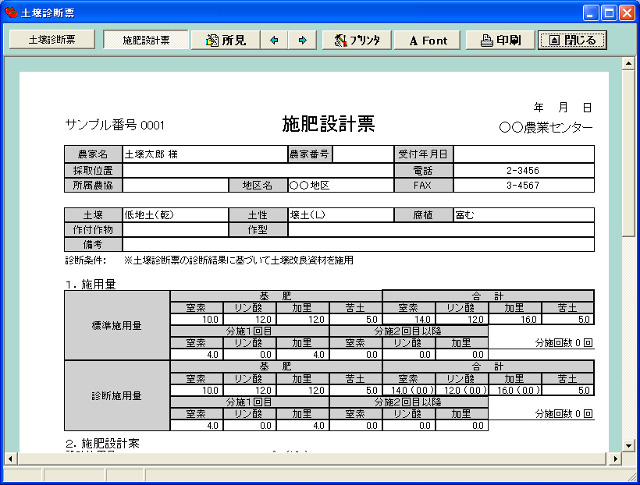Maximize the 土壌診断票 window
640x485 pixels.
pyautogui.click(x=608, y=11)
